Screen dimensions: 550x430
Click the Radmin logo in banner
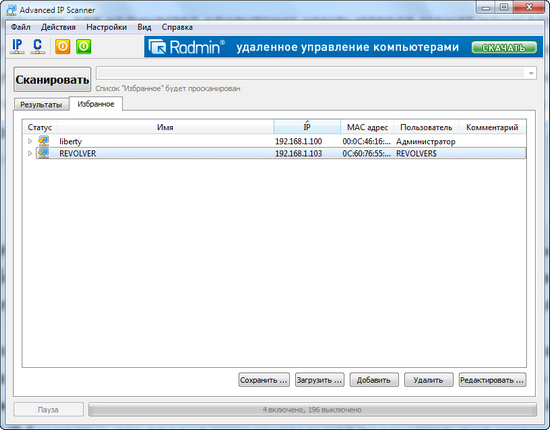pos(187,47)
